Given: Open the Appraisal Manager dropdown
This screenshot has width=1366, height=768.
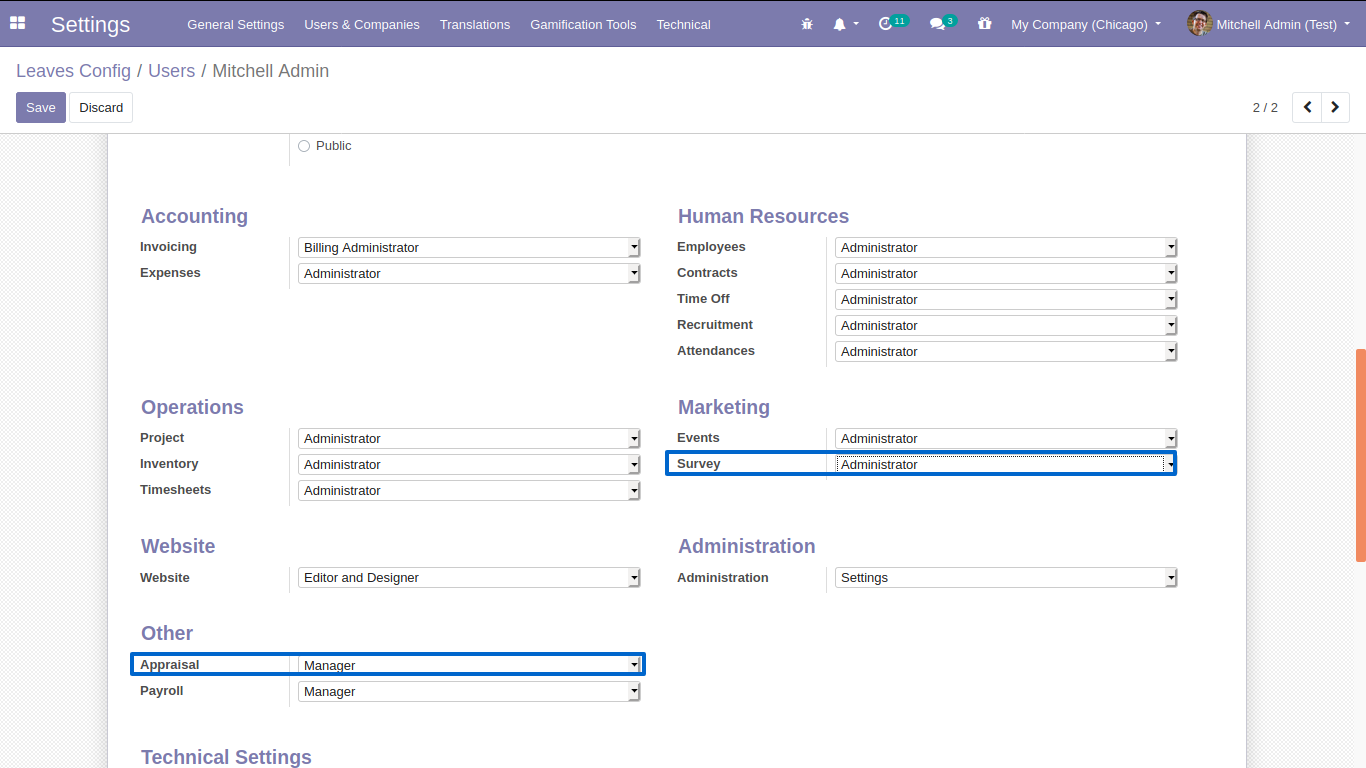Looking at the screenshot, I should (x=469, y=665).
